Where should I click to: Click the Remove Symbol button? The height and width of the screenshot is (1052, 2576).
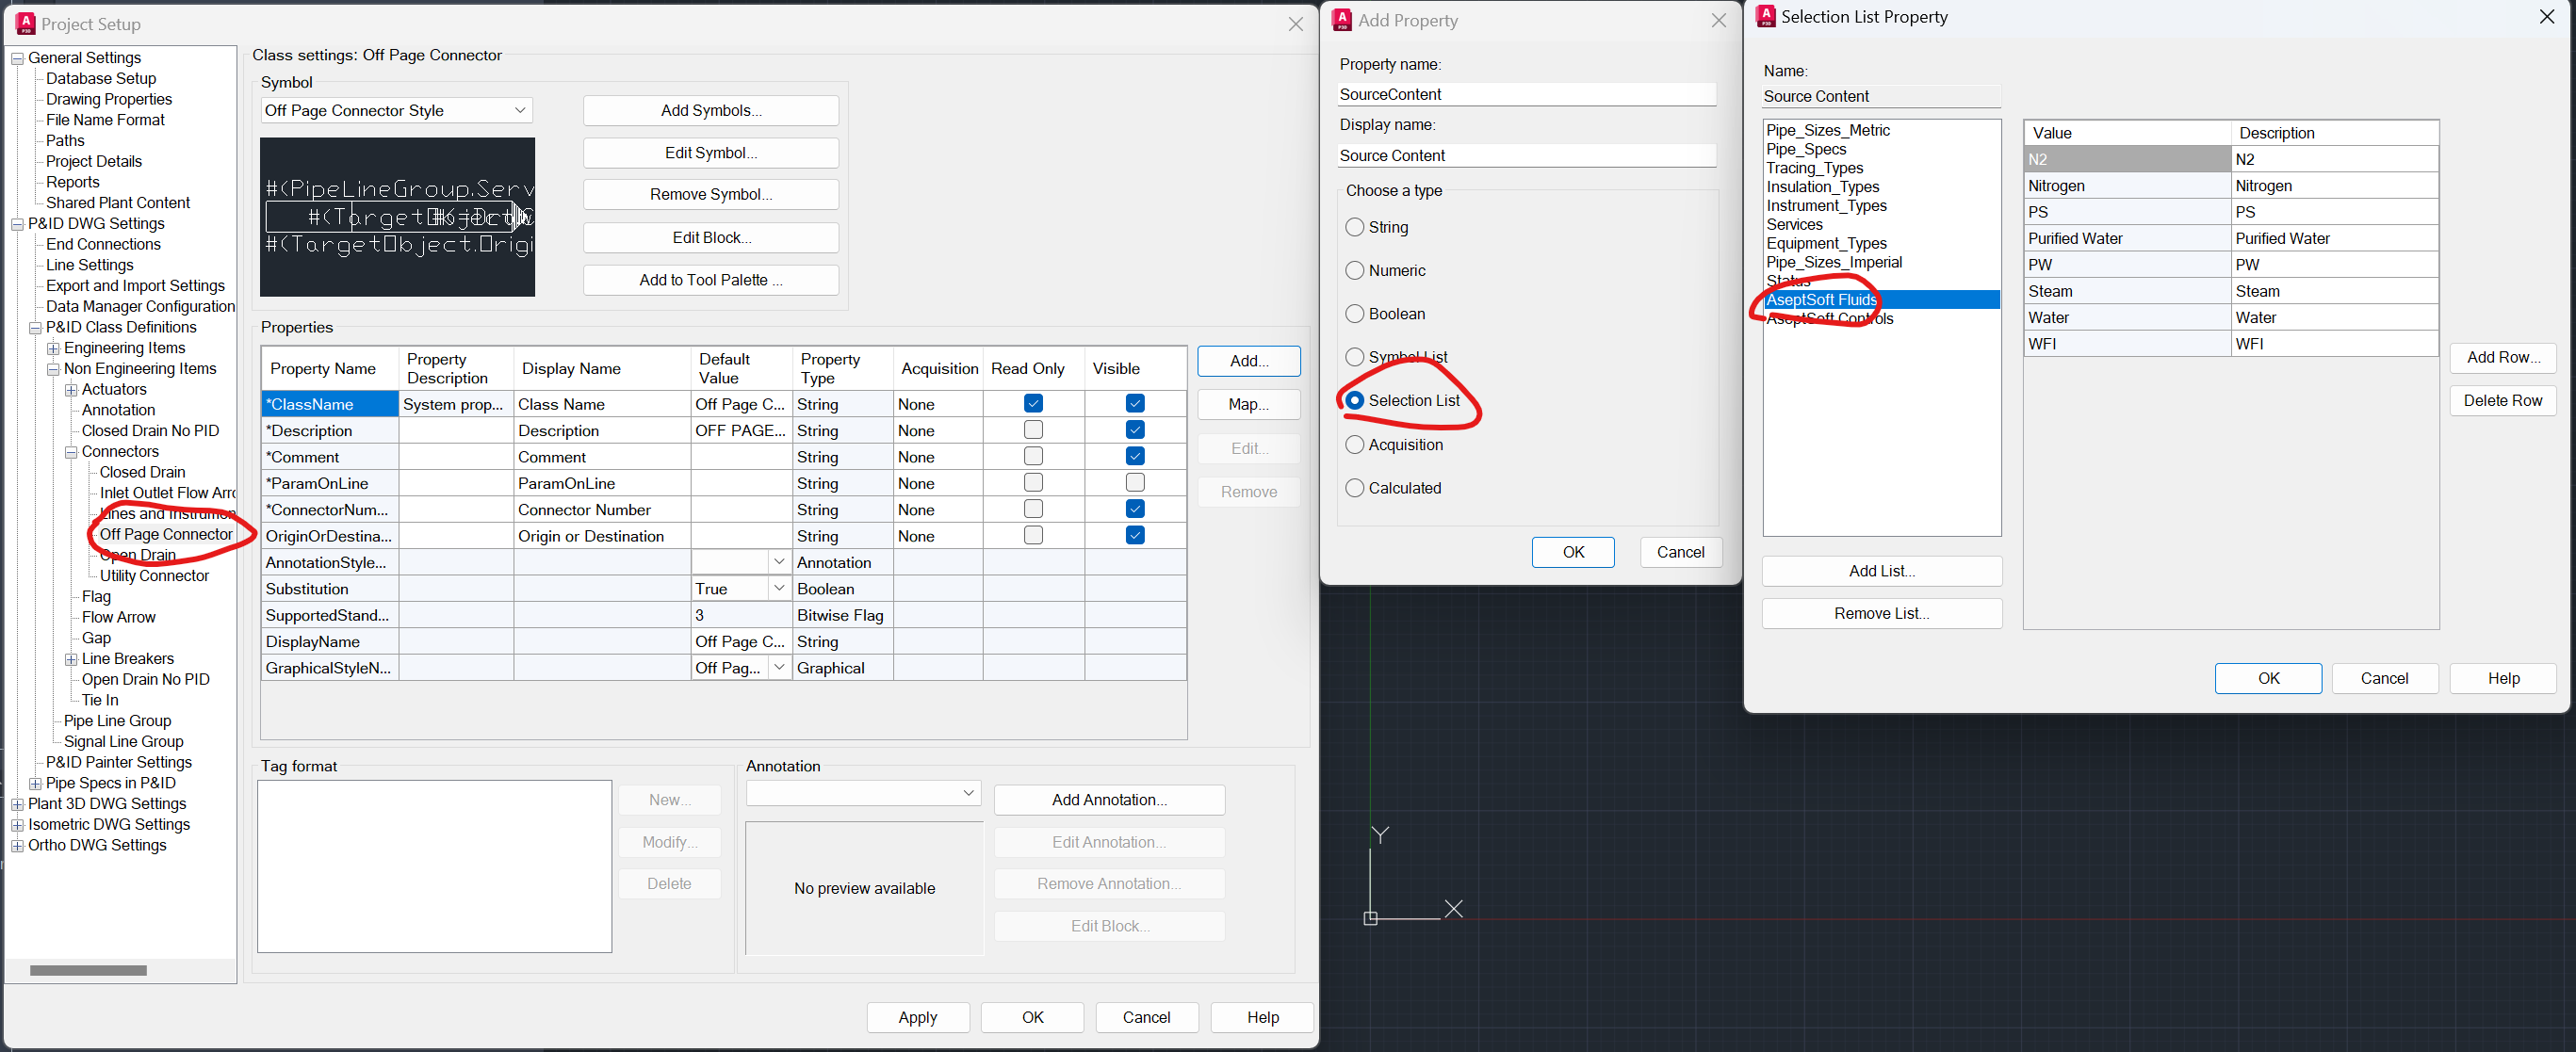pos(711,194)
